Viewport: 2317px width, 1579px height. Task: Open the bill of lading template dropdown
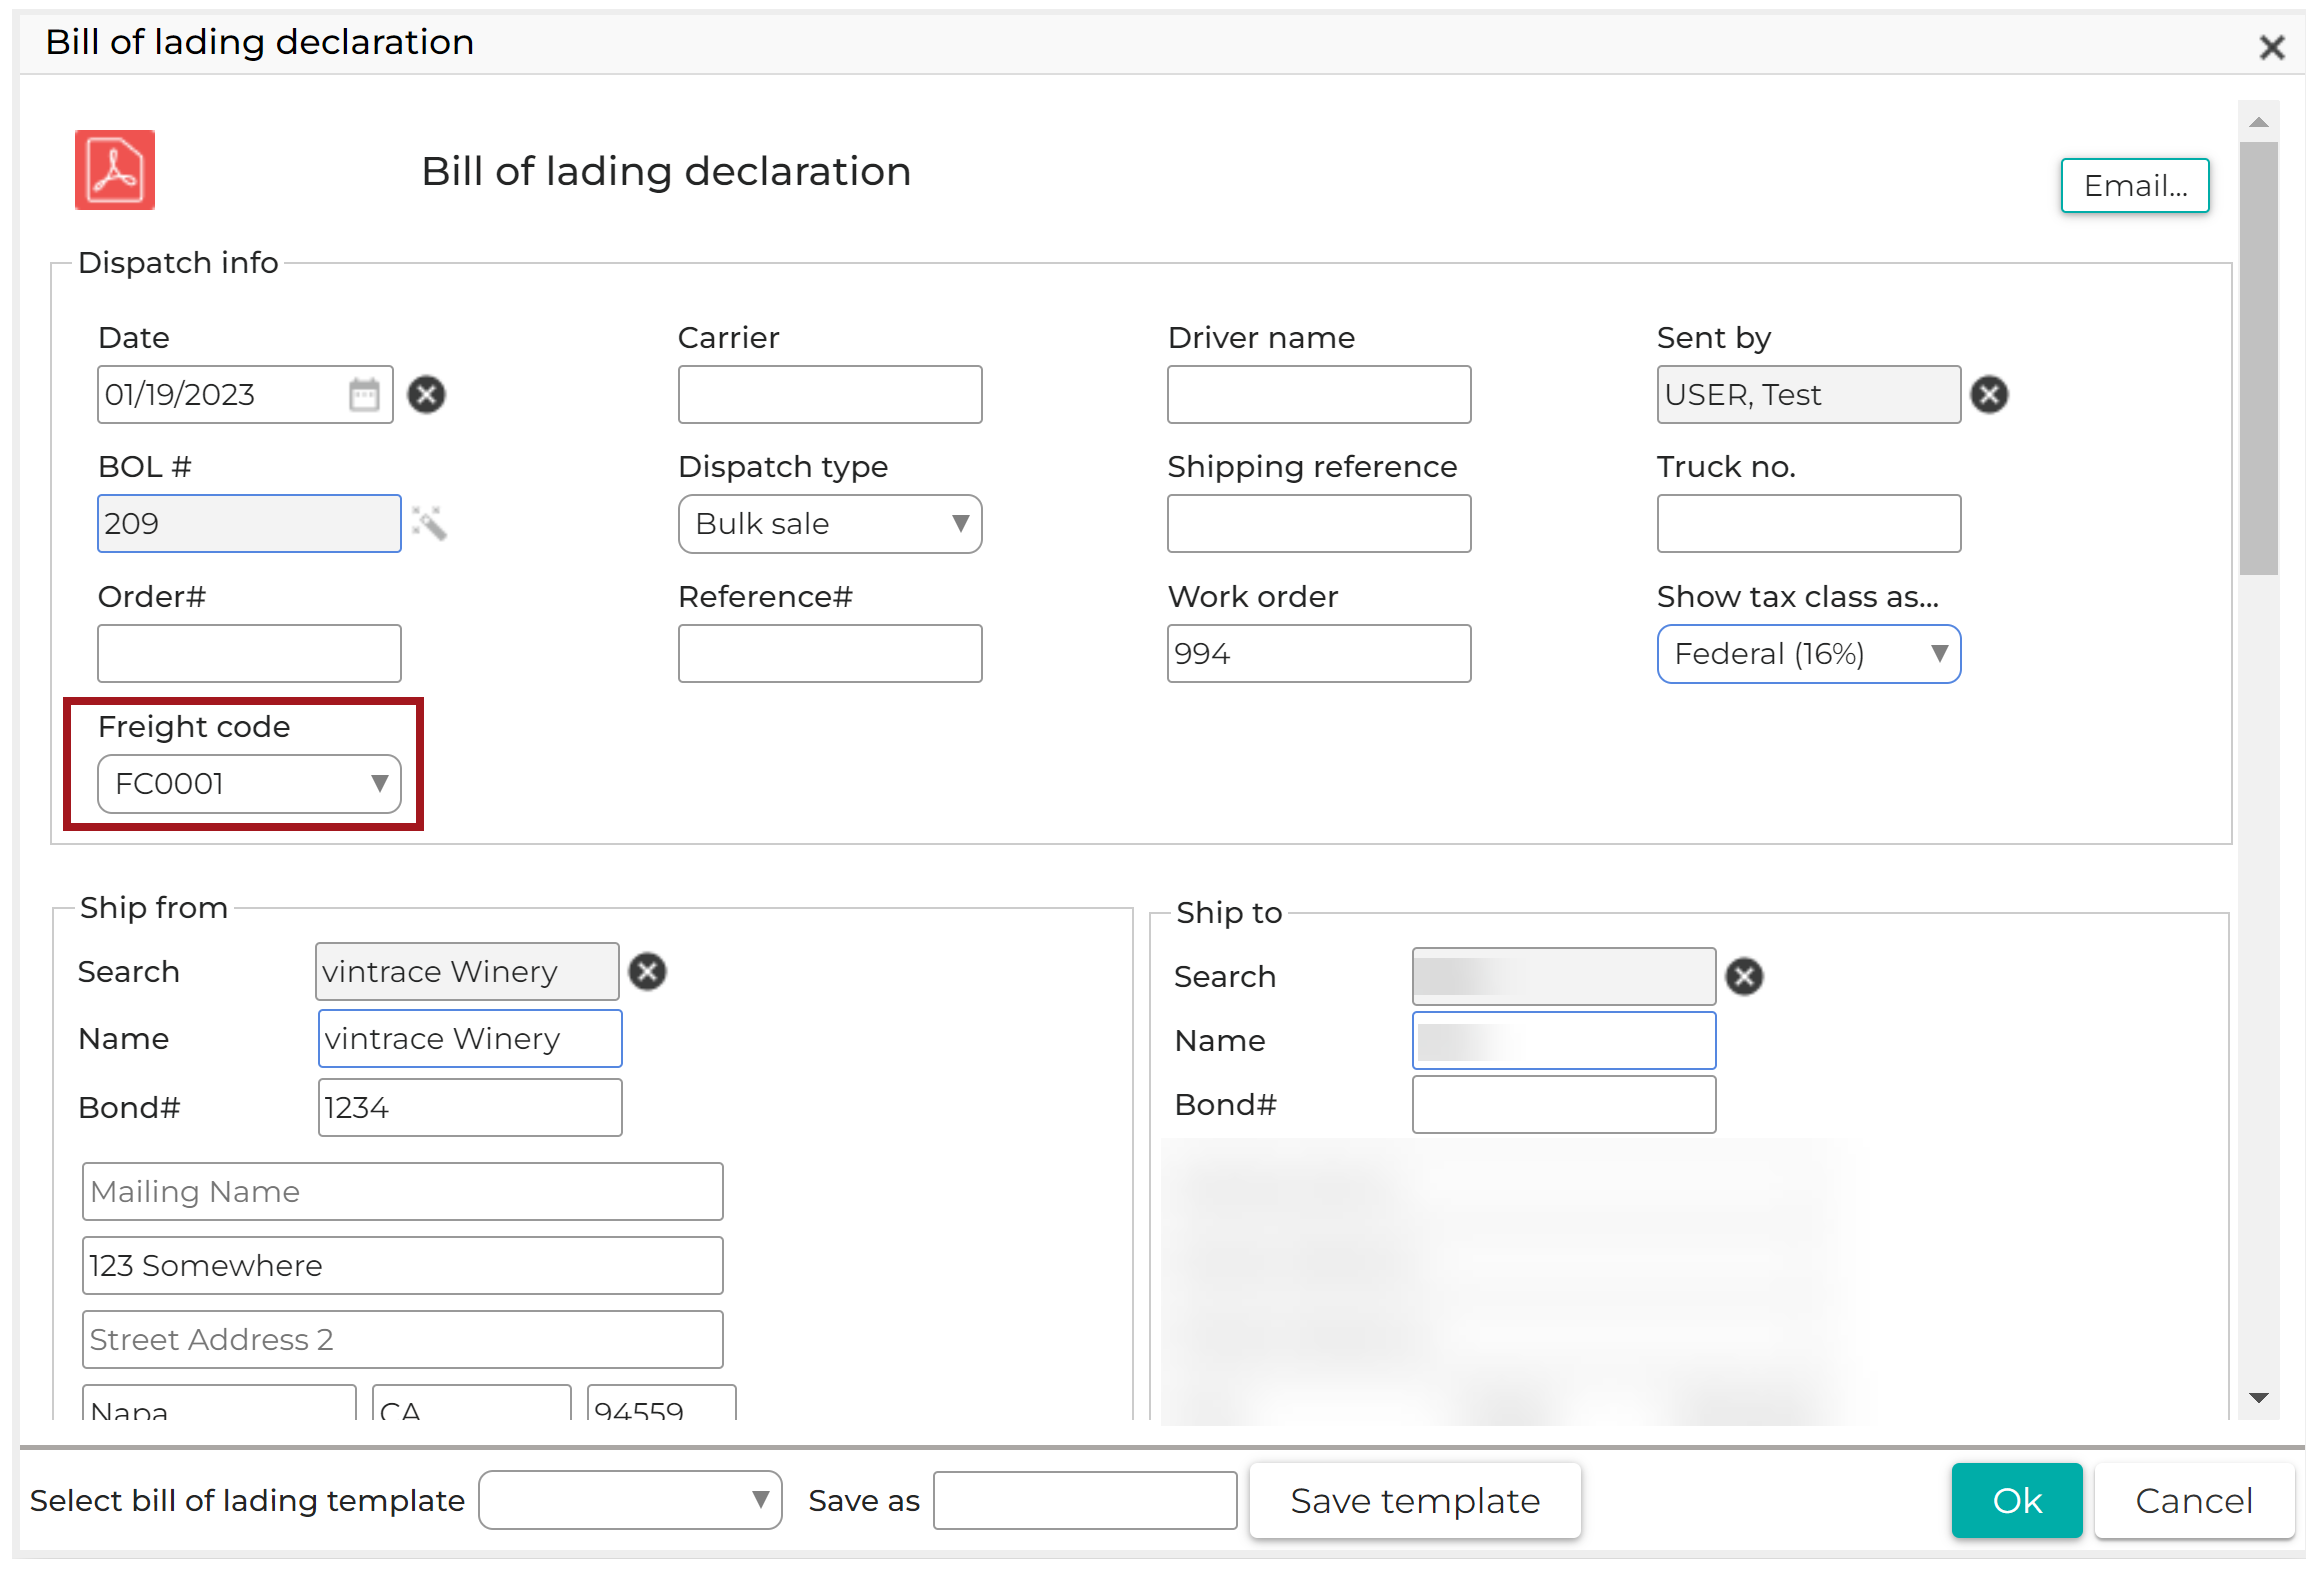point(630,1500)
